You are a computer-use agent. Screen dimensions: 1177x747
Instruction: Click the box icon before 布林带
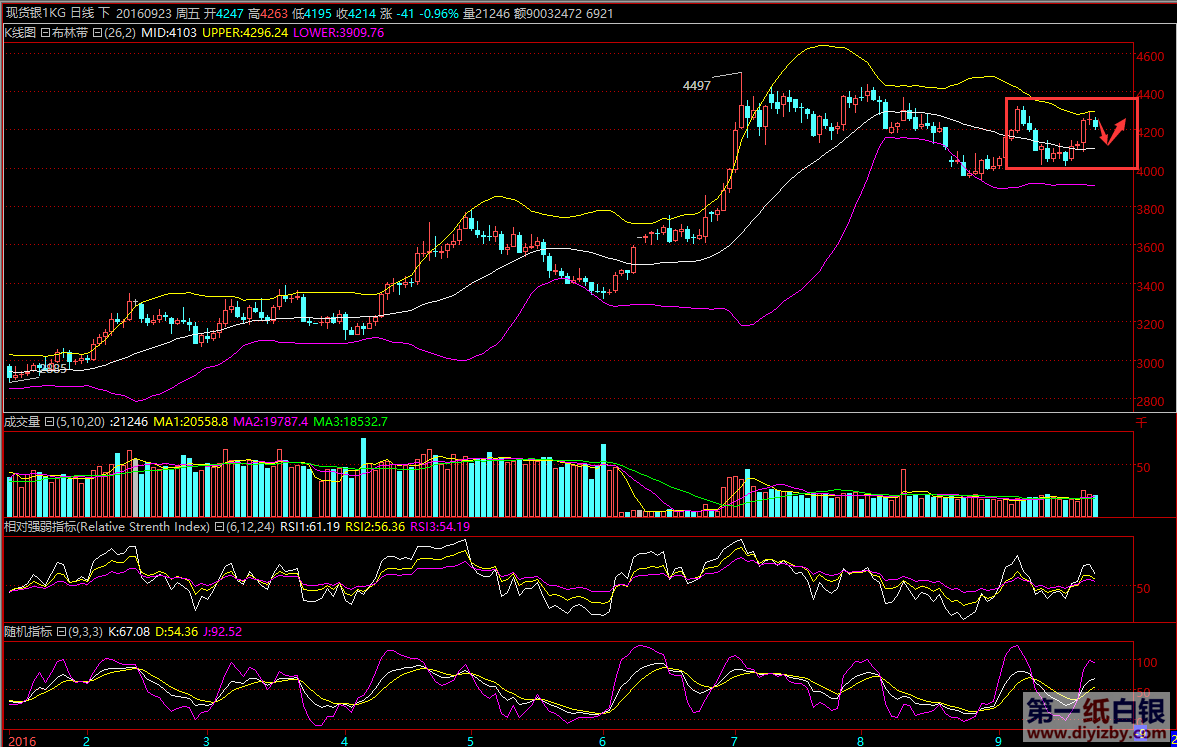point(45,32)
